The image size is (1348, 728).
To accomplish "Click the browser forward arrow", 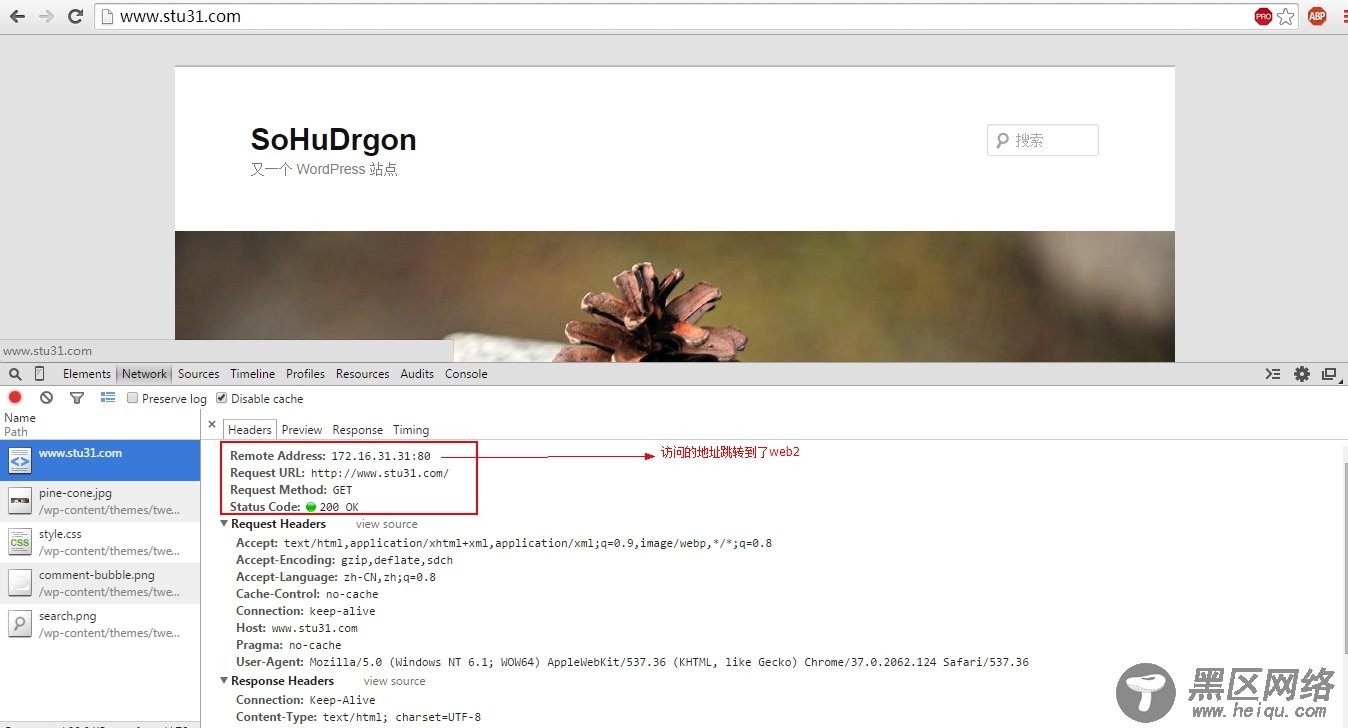I will 46,16.
